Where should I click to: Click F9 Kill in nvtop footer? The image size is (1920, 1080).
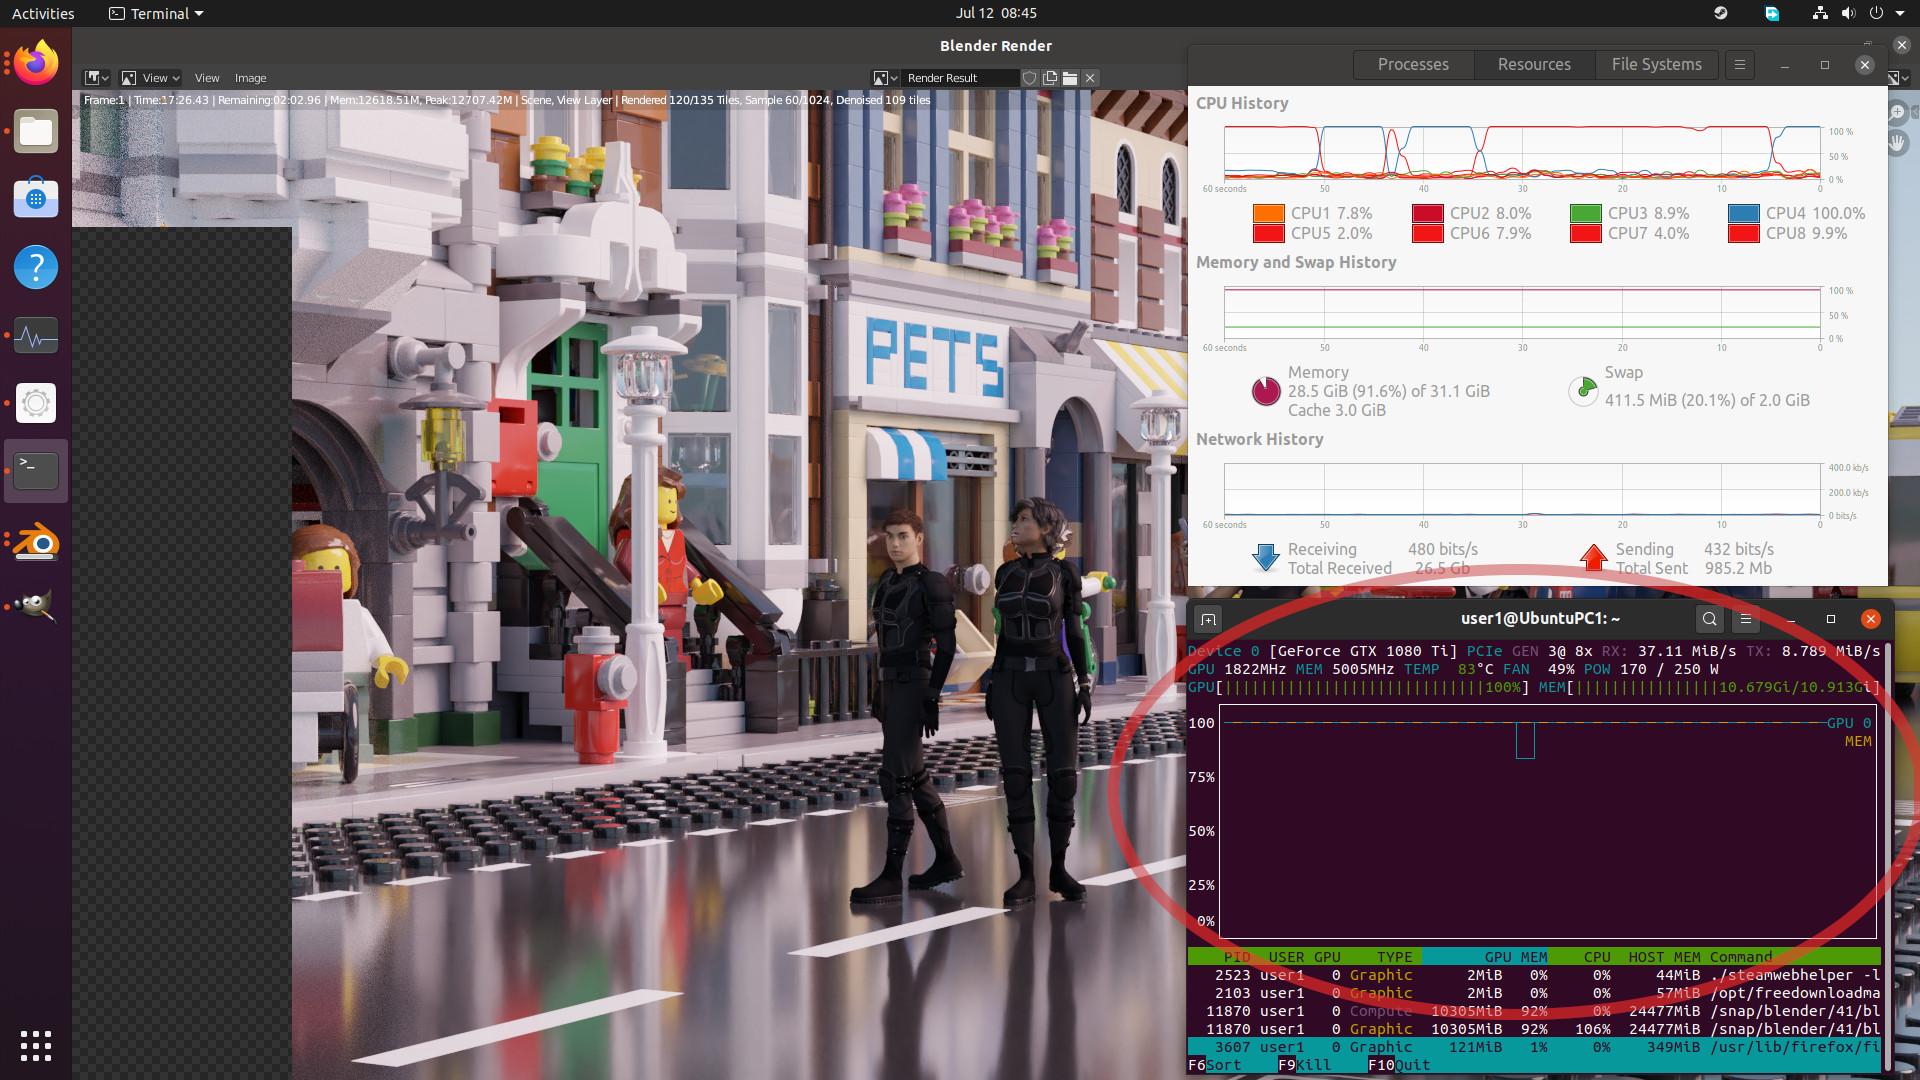1304,1065
